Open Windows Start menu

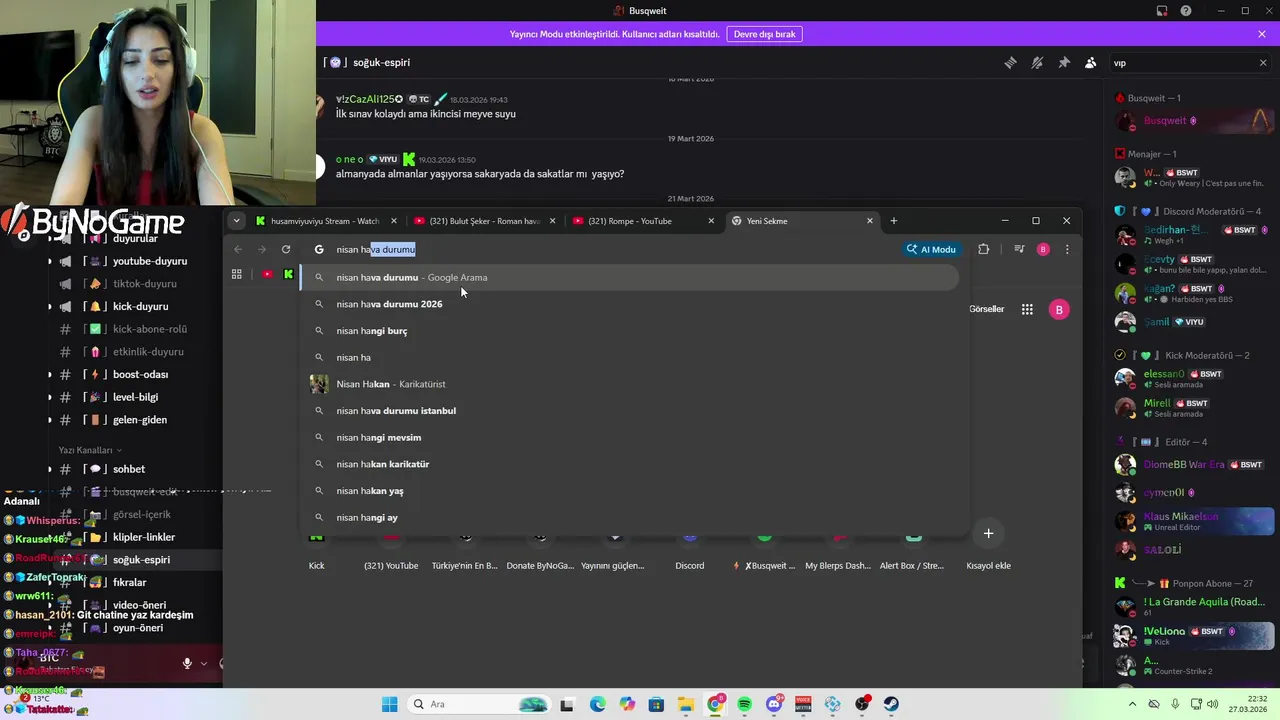390,704
